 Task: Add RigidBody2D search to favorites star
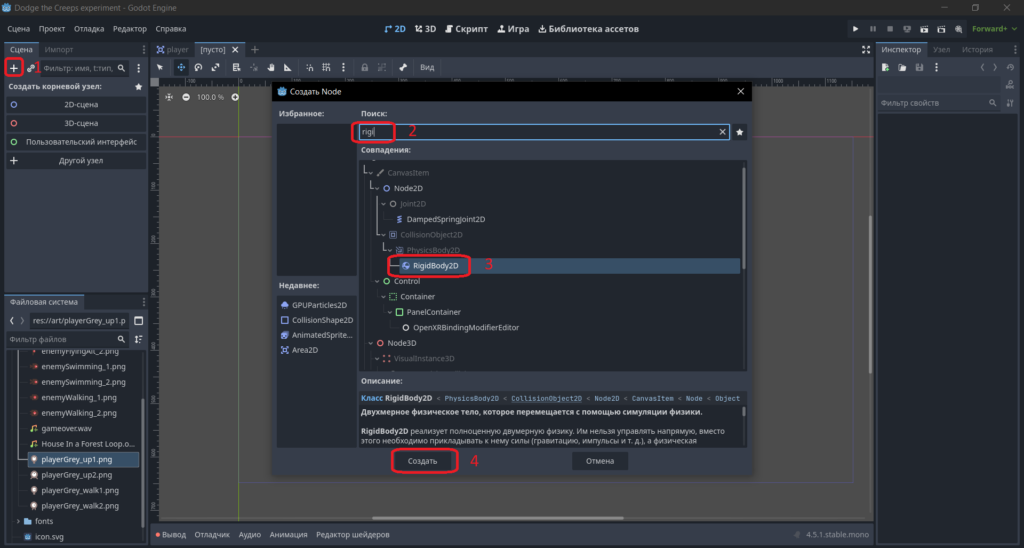click(x=740, y=132)
